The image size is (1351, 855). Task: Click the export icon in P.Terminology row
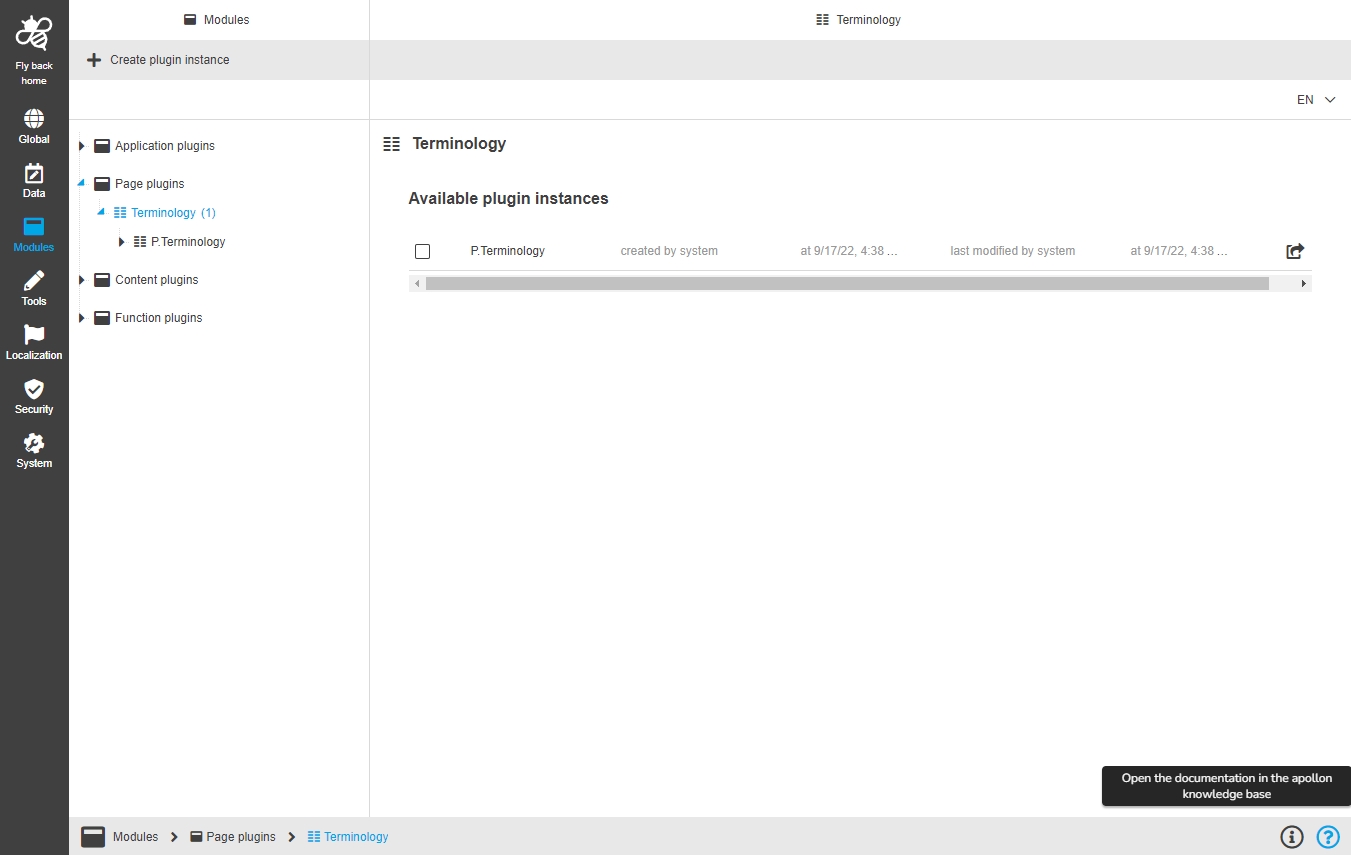pyautogui.click(x=1295, y=251)
